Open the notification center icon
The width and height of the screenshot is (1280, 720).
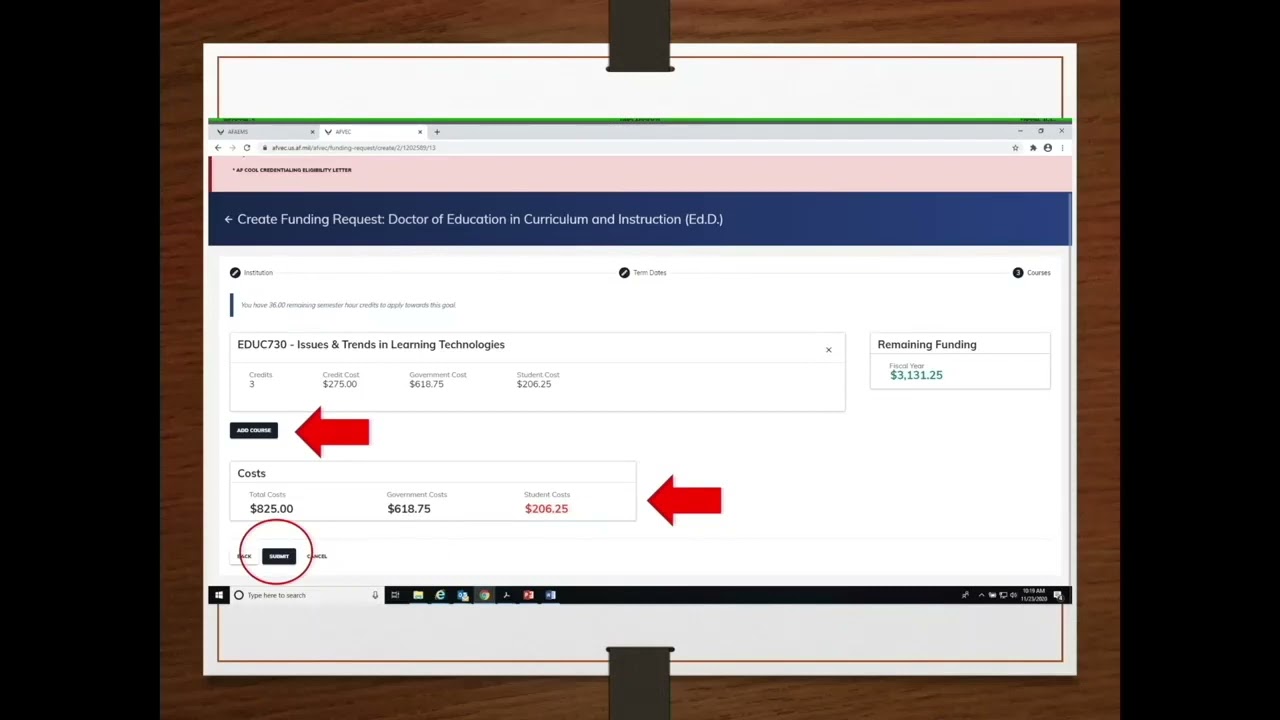(x=1058, y=595)
